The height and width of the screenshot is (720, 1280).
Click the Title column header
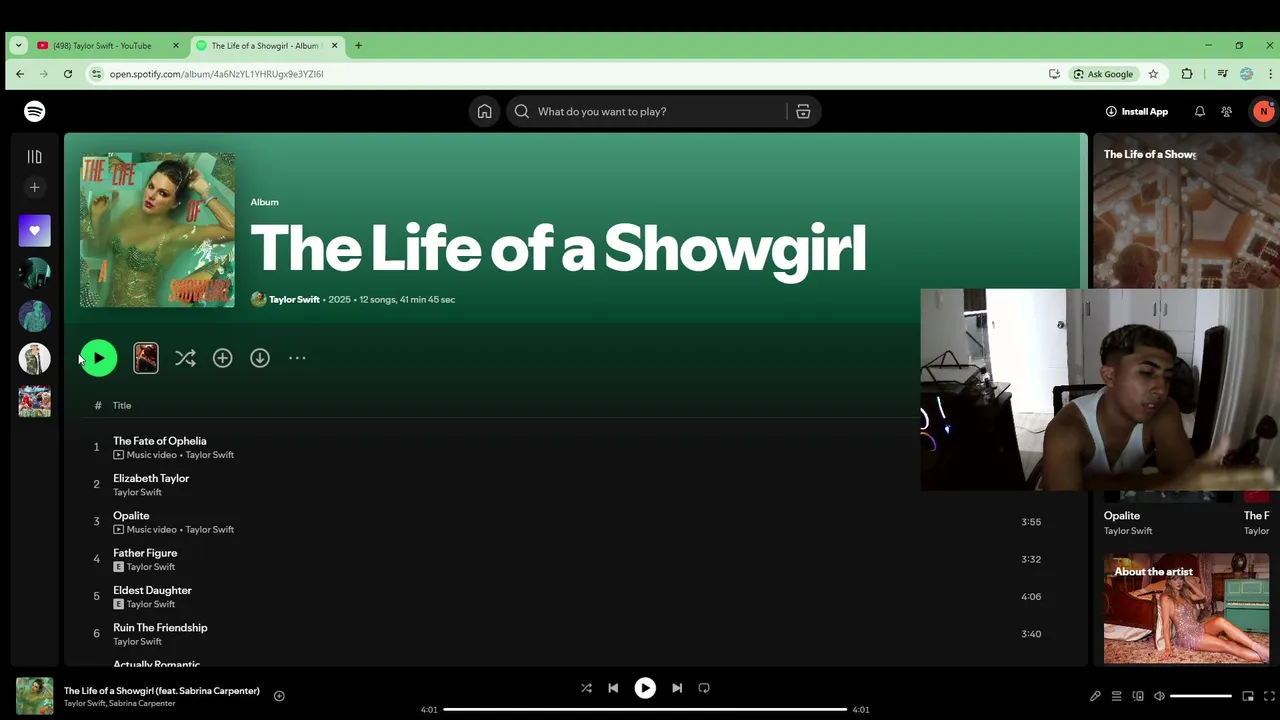click(x=122, y=405)
